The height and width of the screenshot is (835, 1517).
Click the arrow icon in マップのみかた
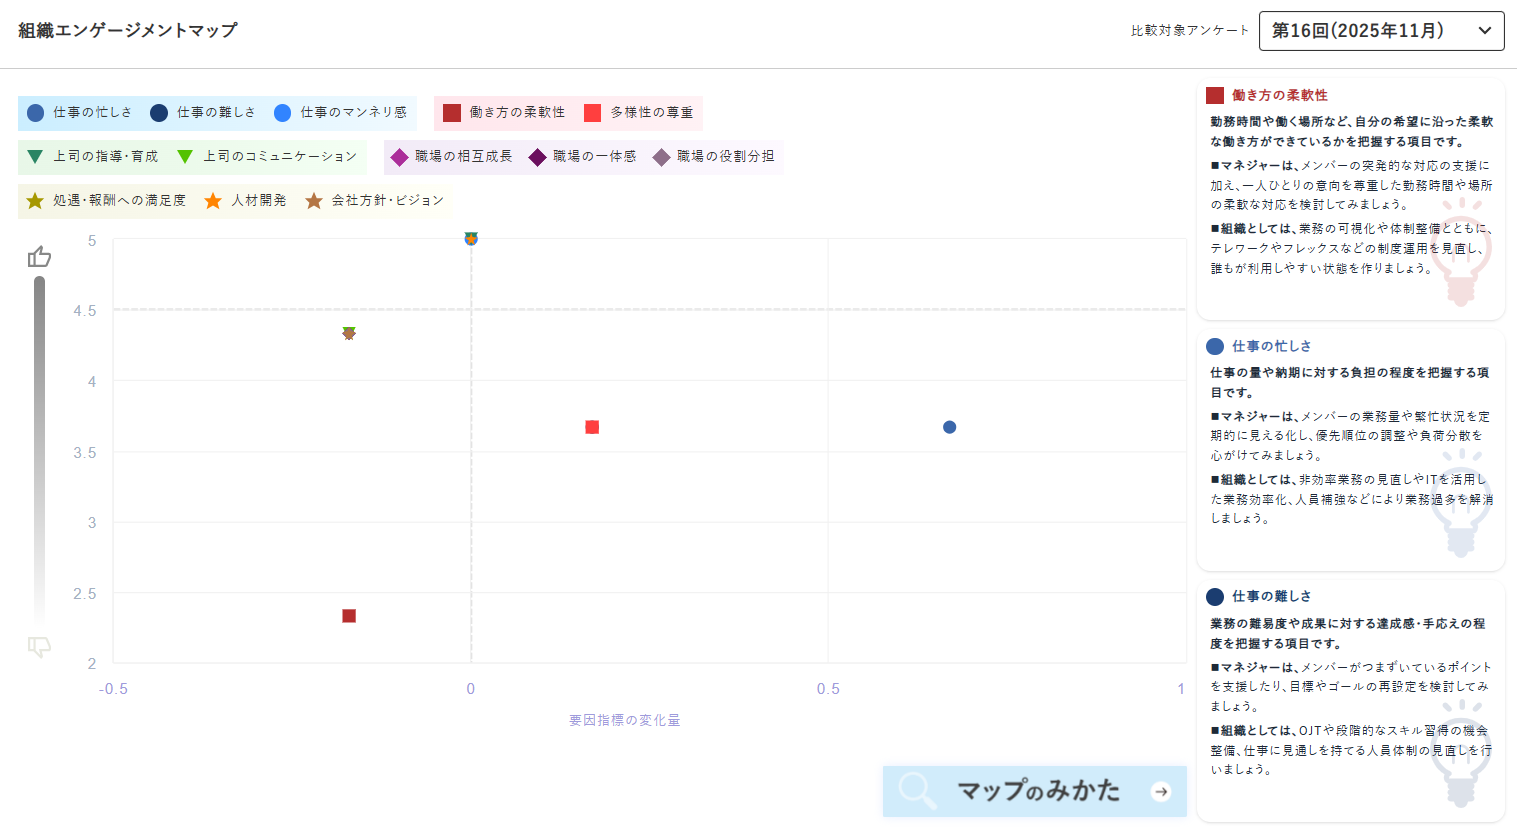pos(1161,792)
